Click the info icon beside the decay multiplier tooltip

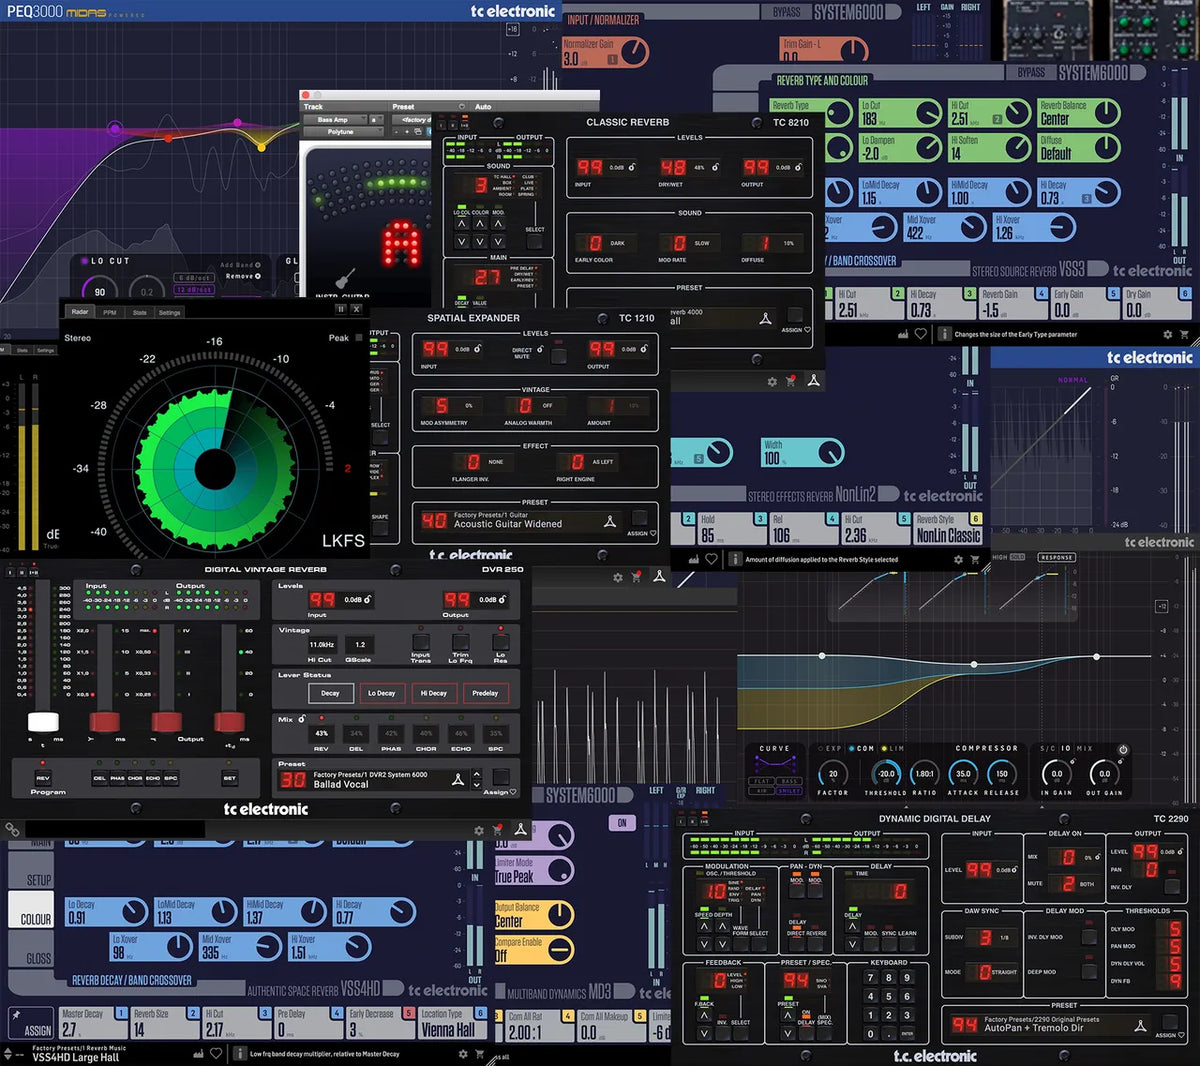click(240, 1053)
